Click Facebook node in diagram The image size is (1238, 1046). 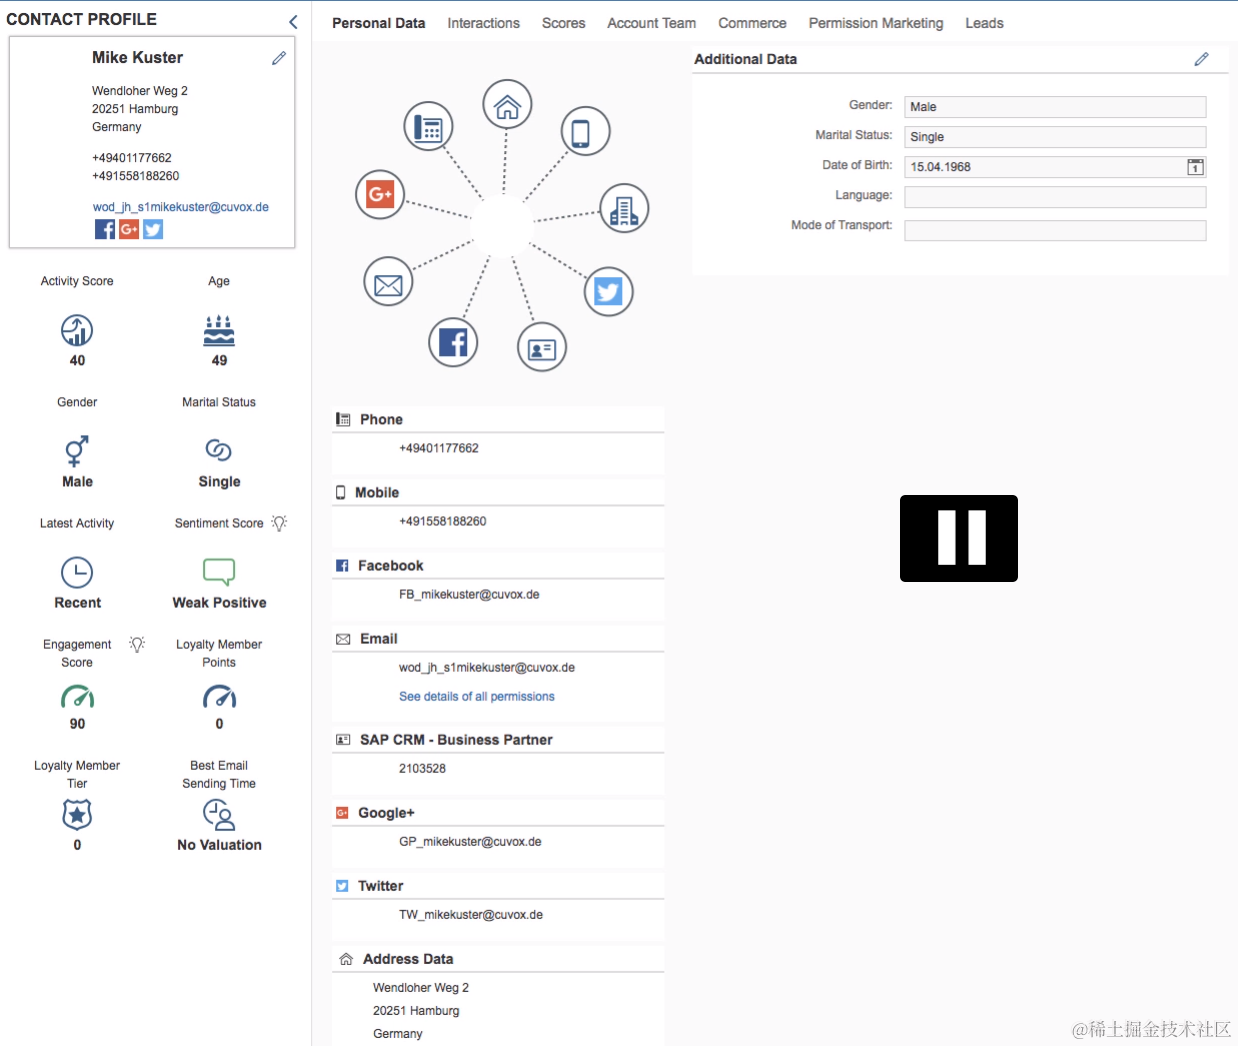pos(453,342)
